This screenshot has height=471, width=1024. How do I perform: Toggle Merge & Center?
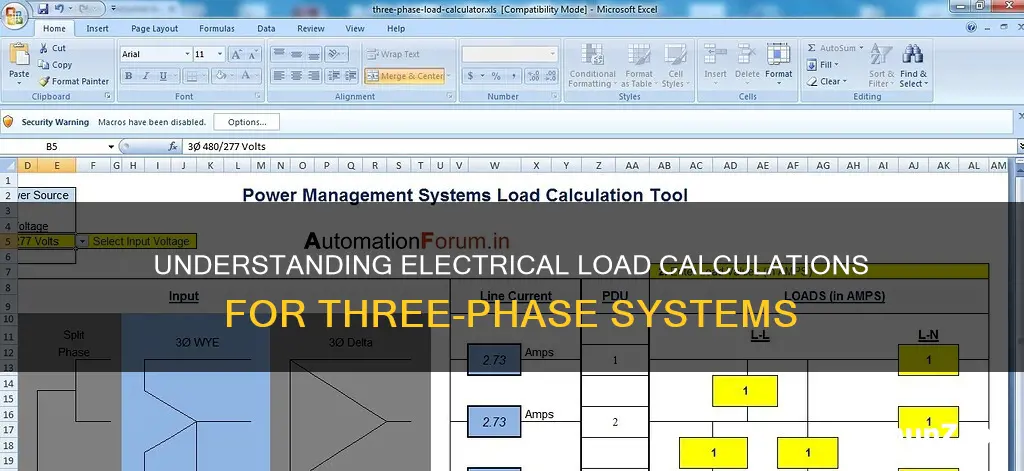(x=404, y=76)
